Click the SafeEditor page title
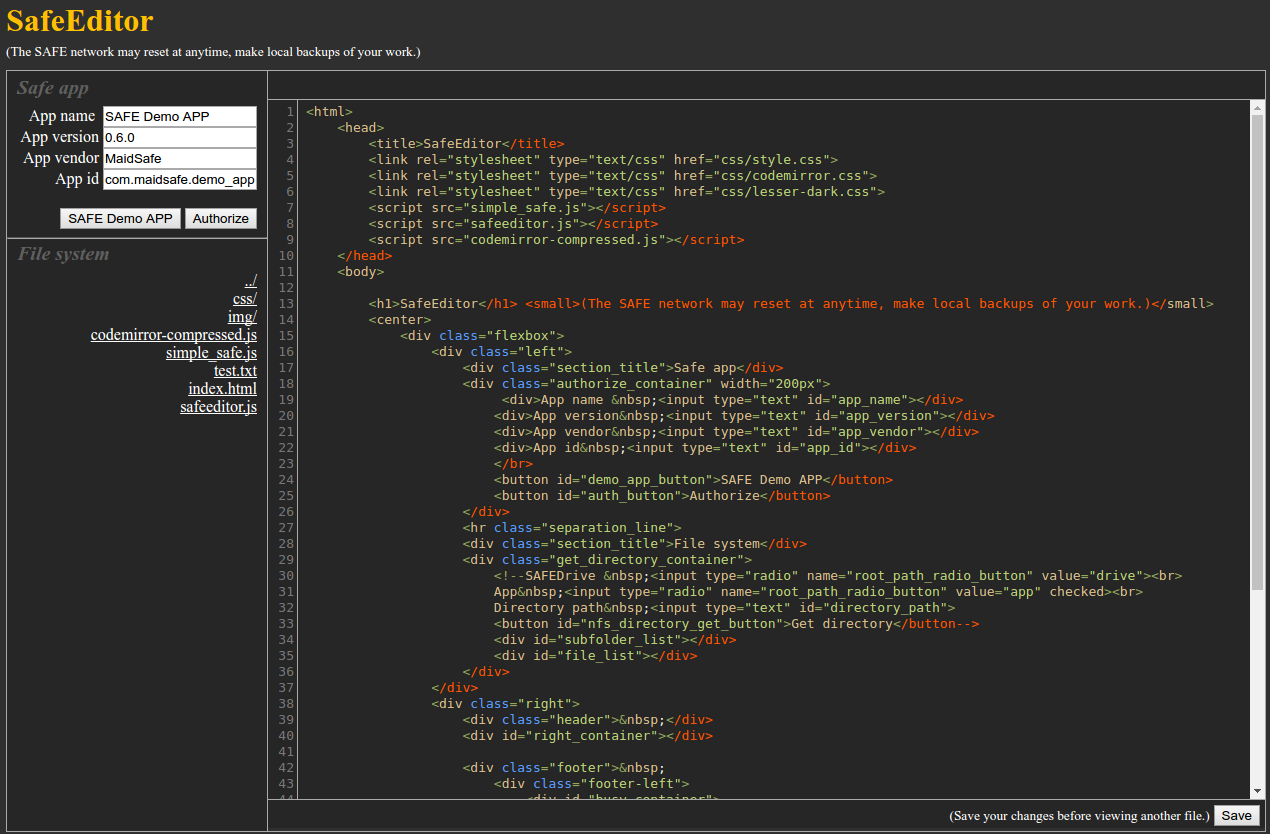 [x=80, y=21]
